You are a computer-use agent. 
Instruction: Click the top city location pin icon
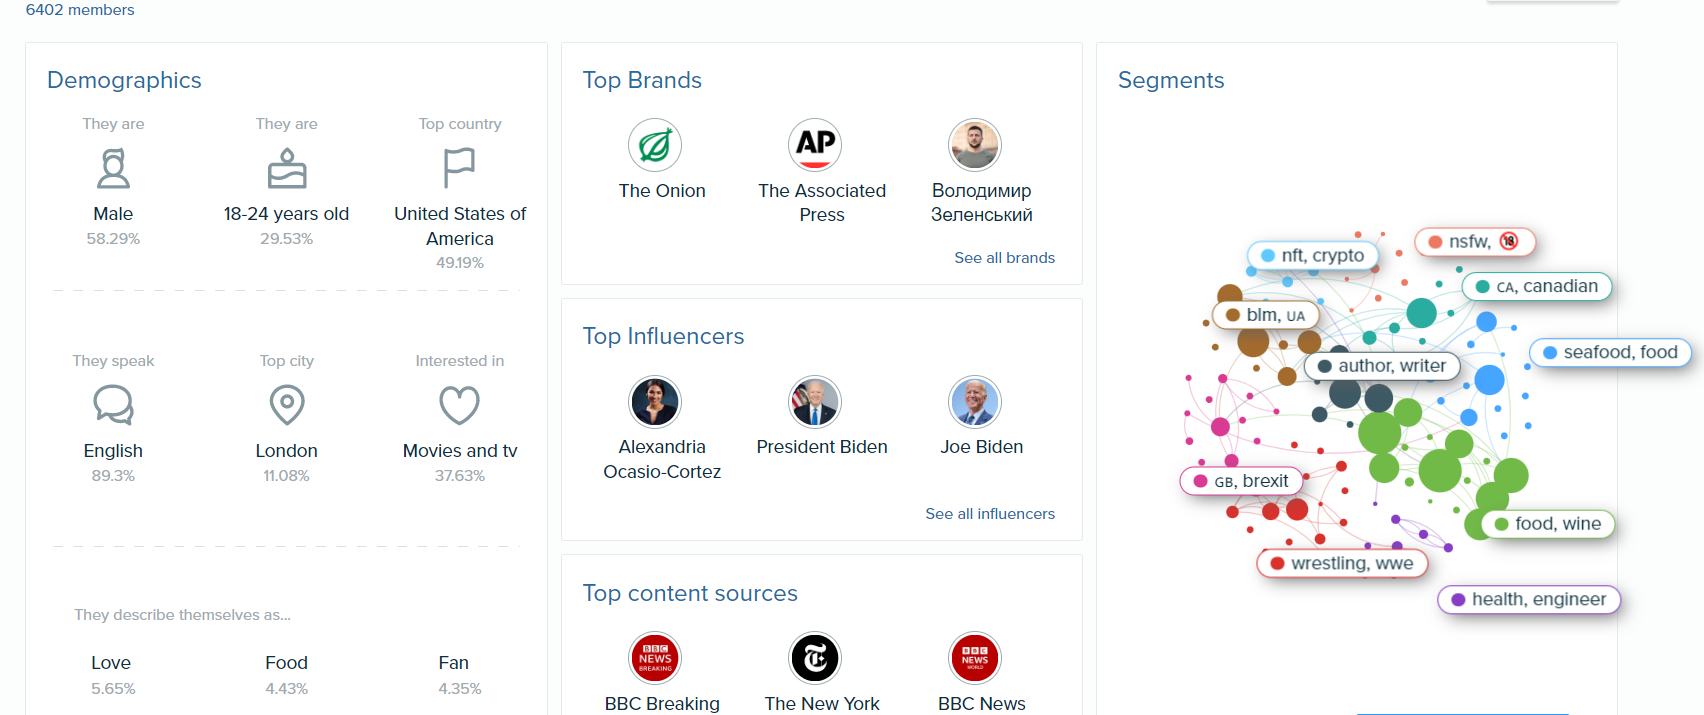coord(287,405)
